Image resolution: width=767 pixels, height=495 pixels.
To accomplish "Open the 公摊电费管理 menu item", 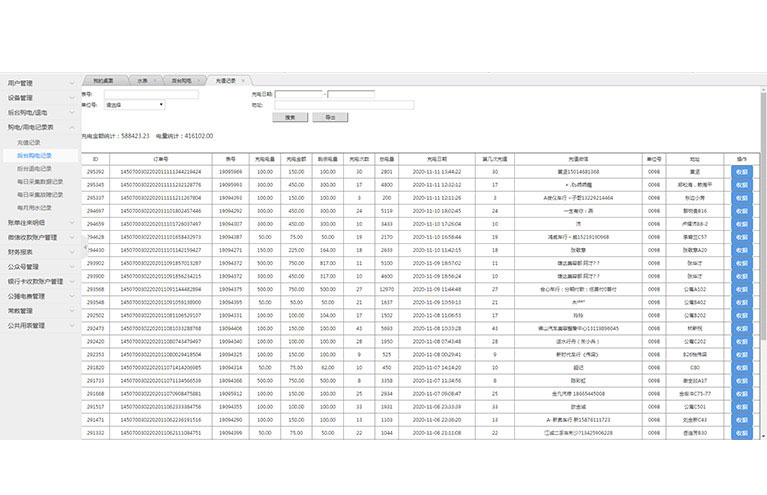I will point(26,296).
